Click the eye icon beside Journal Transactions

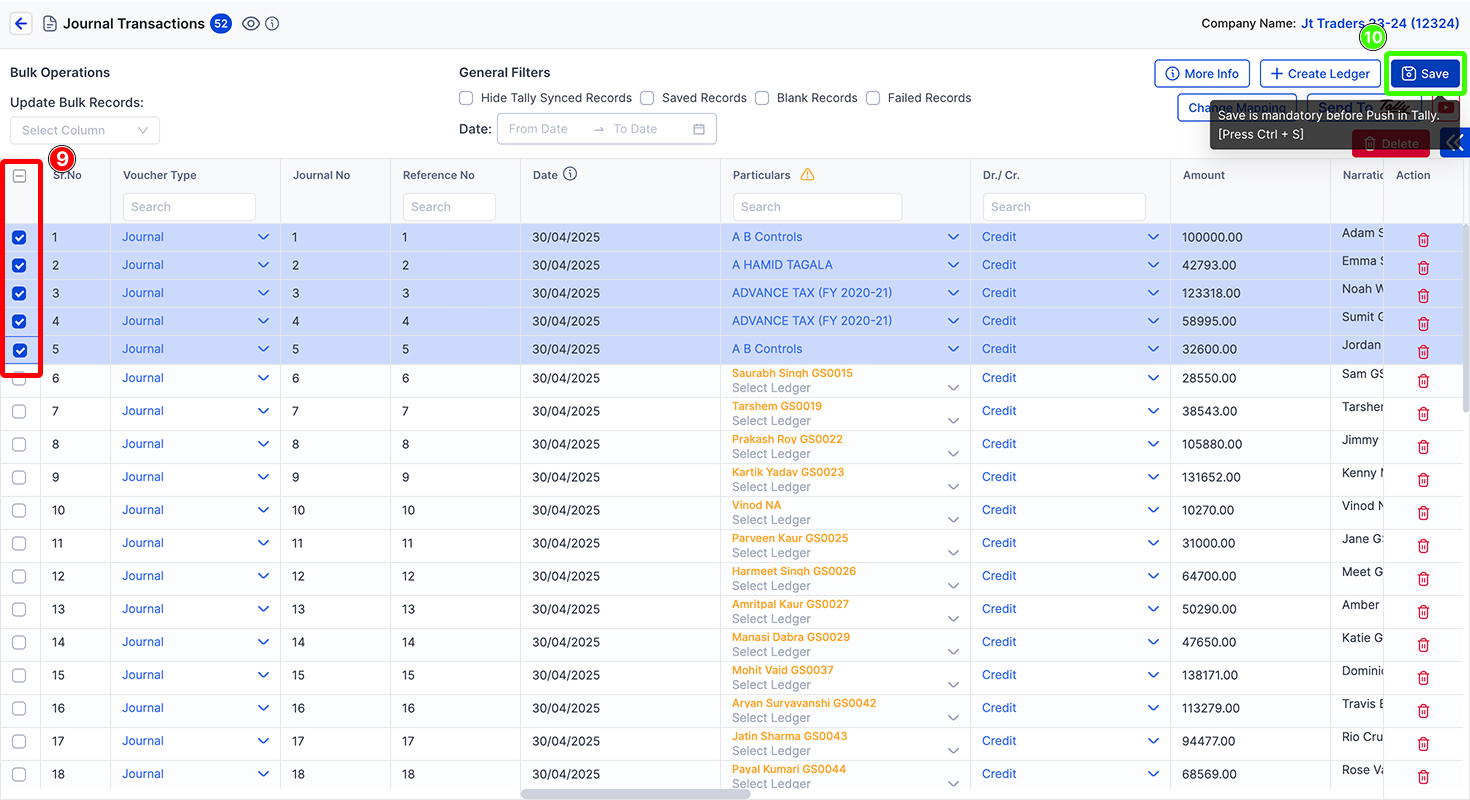(x=251, y=24)
